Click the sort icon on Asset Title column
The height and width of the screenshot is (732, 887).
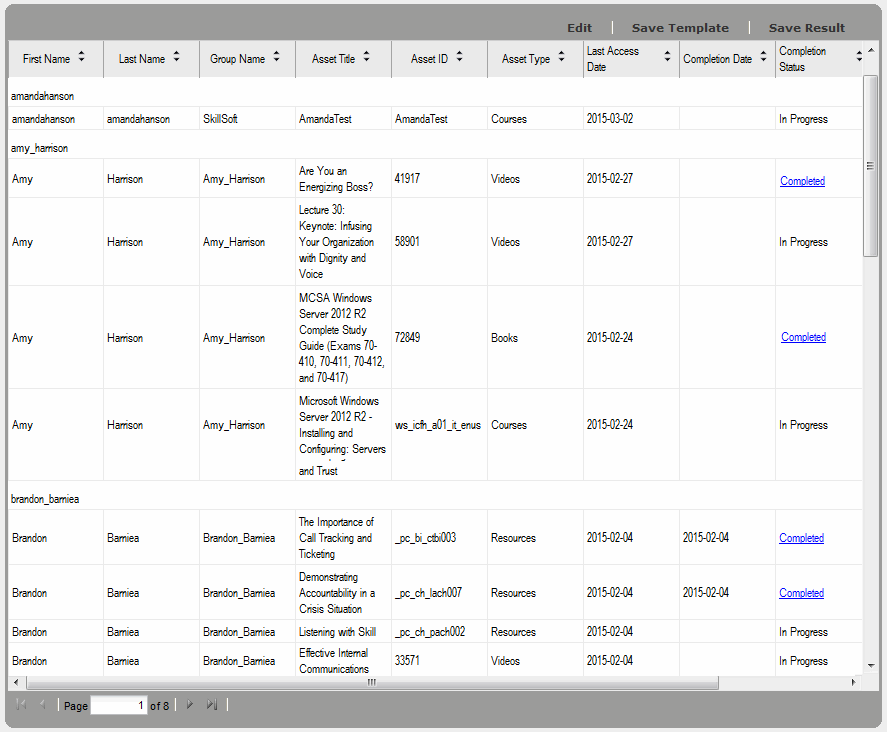pos(369,58)
